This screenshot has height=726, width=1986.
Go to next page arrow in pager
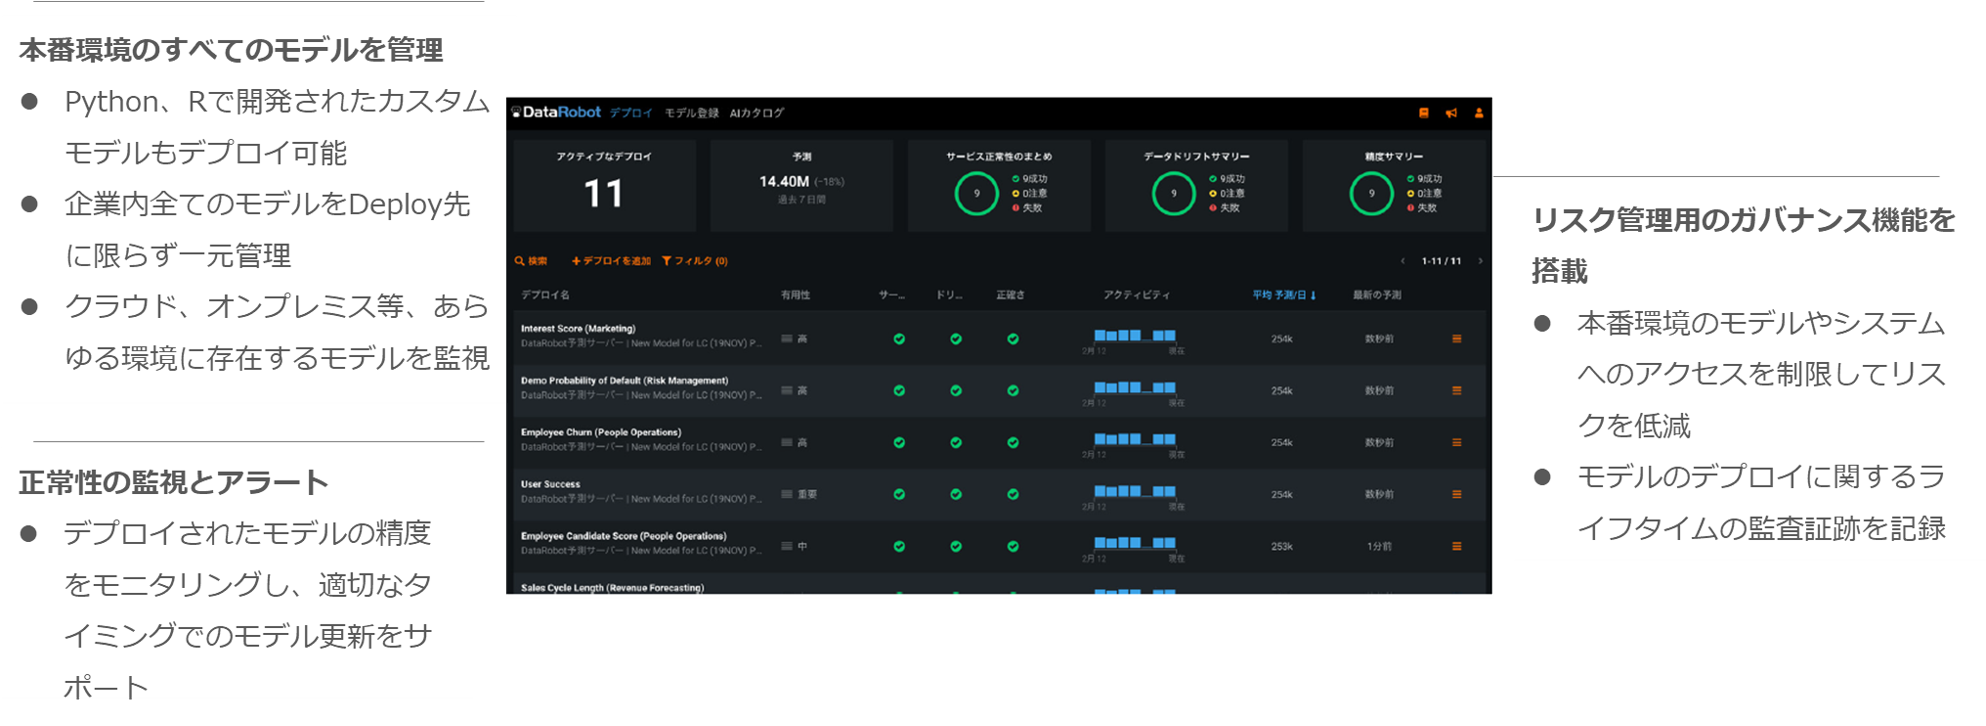(x=1480, y=261)
